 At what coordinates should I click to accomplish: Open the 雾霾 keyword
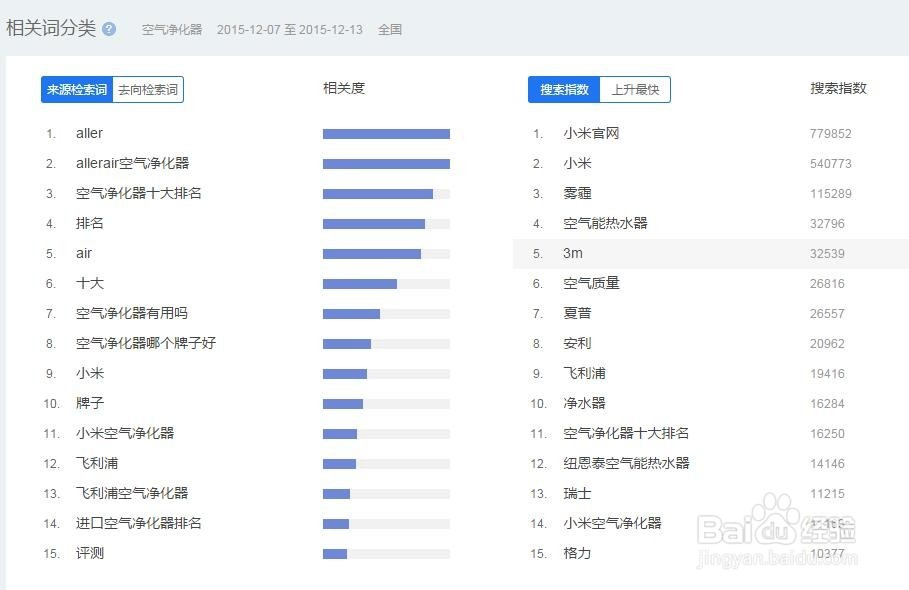577,193
